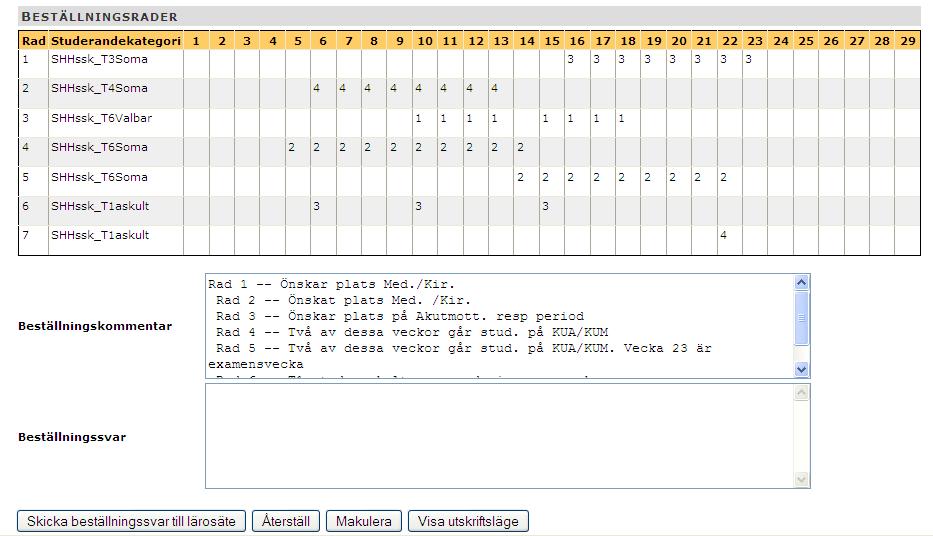The width and height of the screenshot is (933, 536).
Task: Click week 10 value 1 in row 3
Action: [418, 118]
